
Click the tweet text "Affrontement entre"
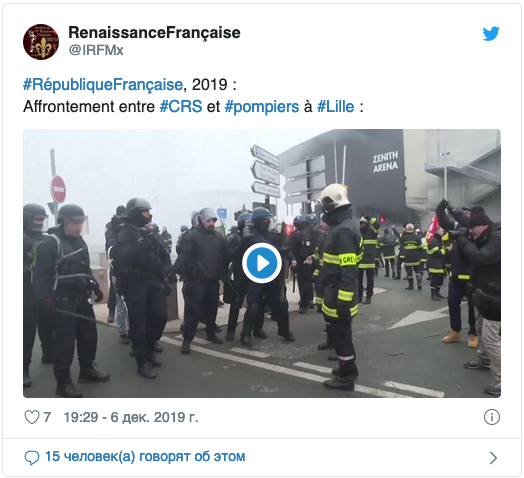tap(89, 107)
